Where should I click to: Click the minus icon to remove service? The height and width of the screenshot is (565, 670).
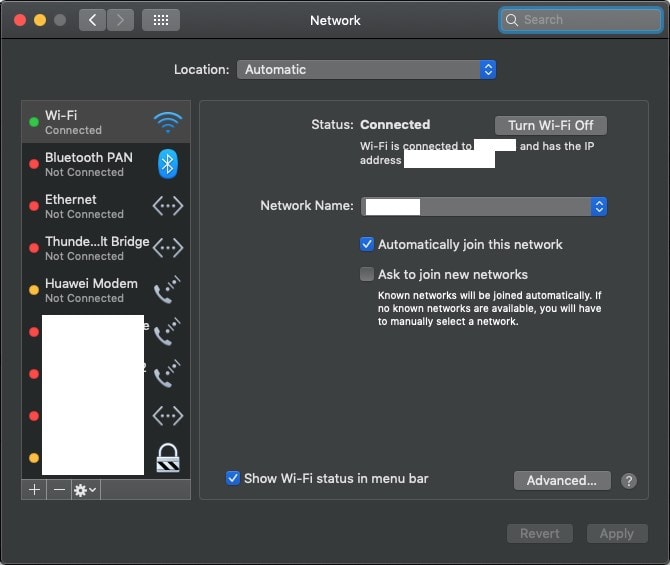coord(59,490)
